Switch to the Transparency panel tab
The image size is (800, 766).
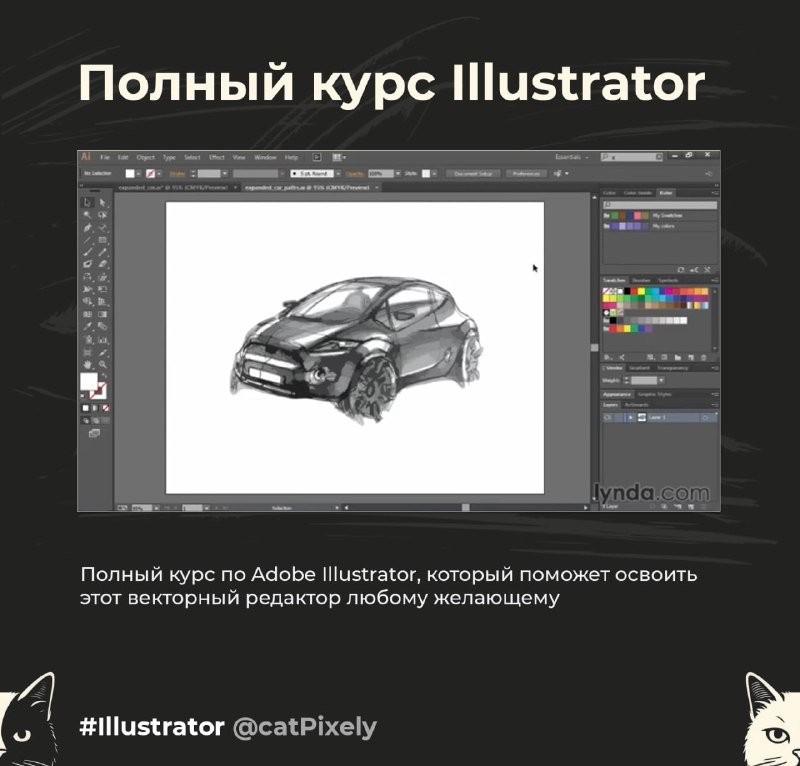coord(673,368)
